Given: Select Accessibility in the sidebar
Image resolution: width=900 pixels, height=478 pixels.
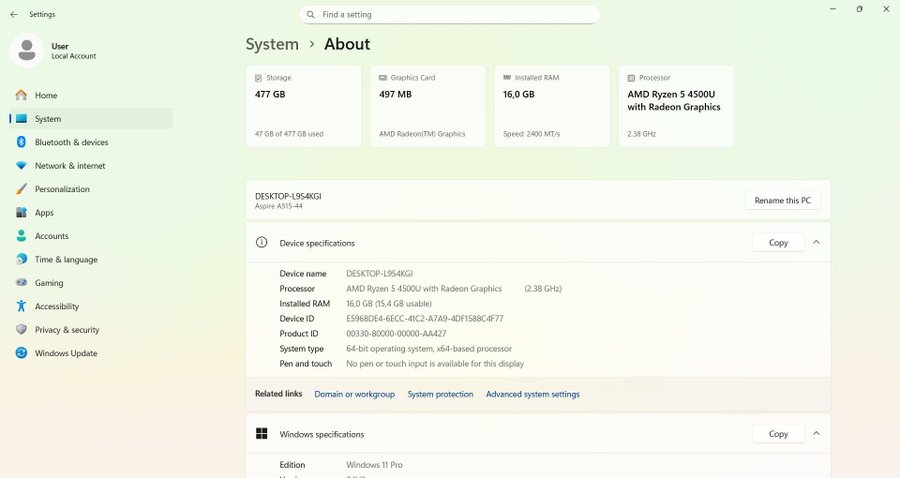Looking at the screenshot, I should tap(56, 307).
